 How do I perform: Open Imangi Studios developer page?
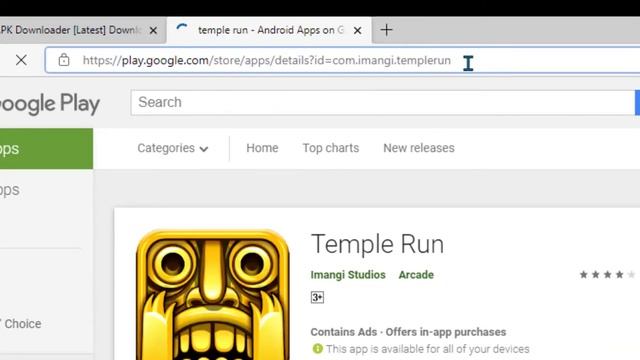[348, 275]
